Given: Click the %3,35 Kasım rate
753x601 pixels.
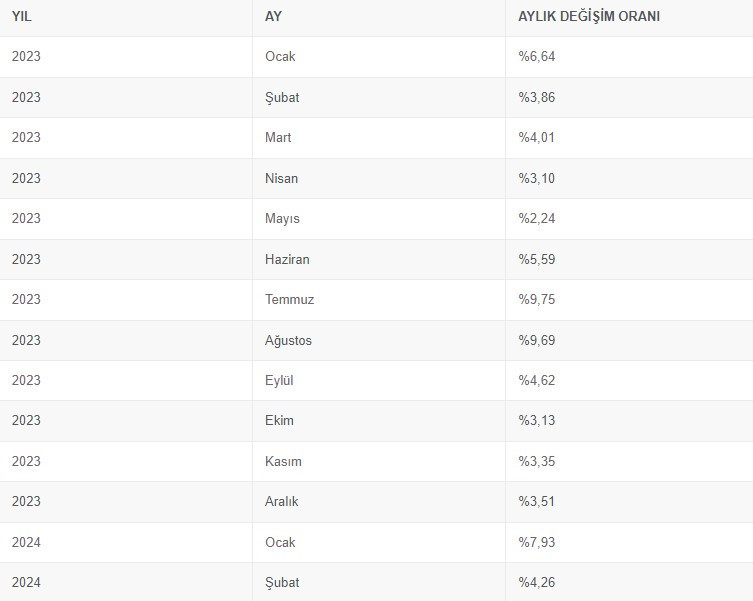Looking at the screenshot, I should point(536,461).
